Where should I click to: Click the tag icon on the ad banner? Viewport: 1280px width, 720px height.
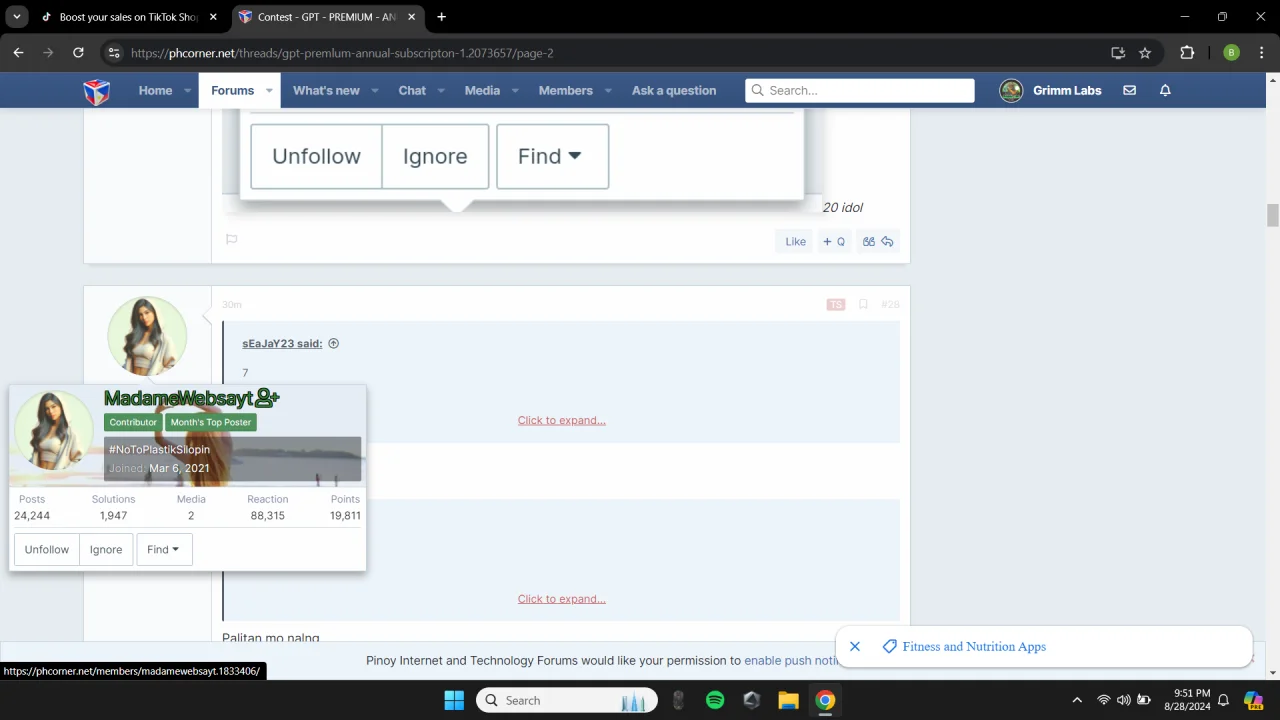889,646
